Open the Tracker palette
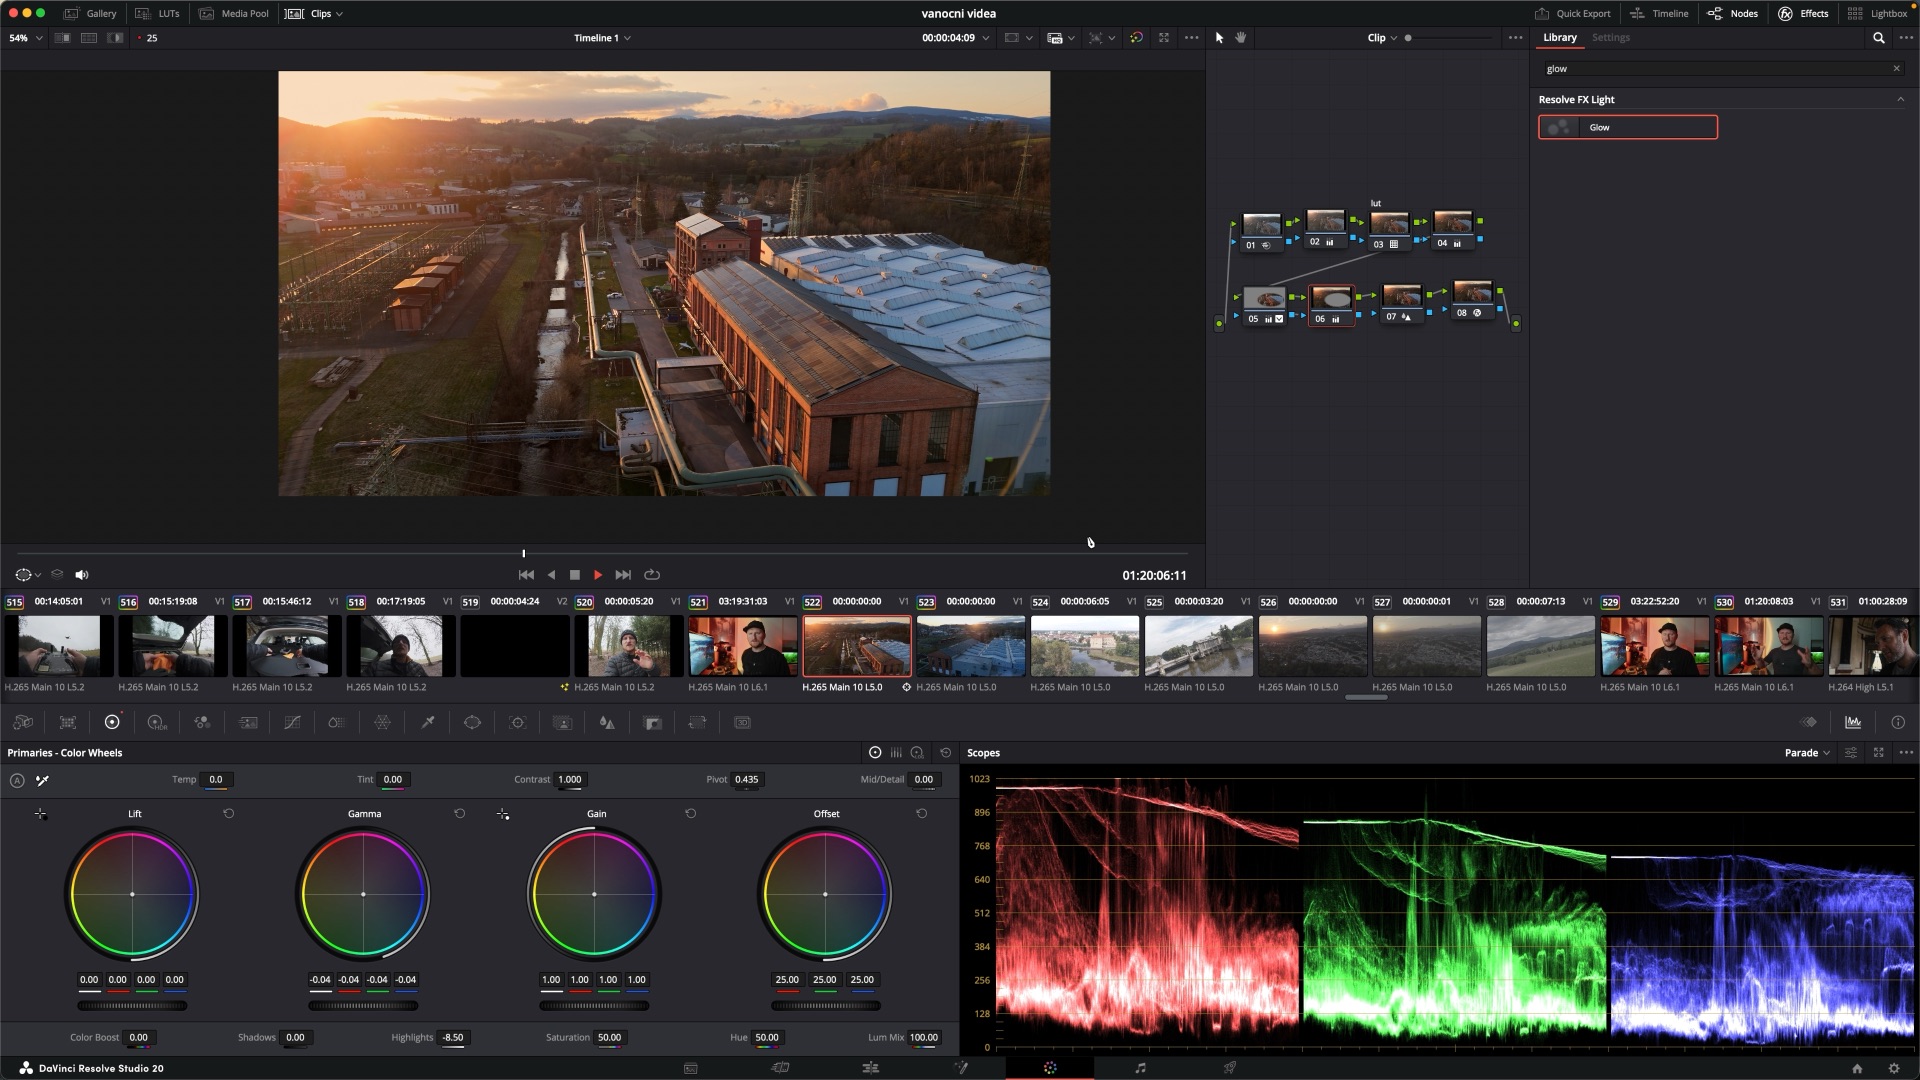 click(517, 723)
